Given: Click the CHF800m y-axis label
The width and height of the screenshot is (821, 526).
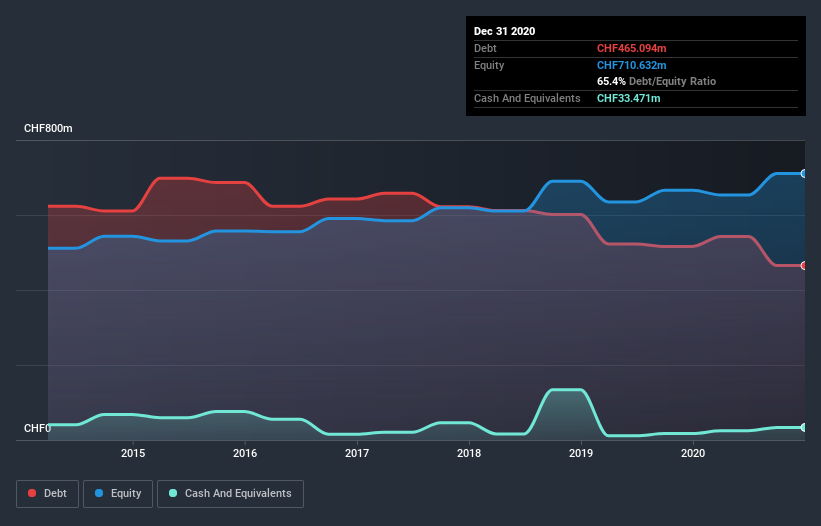Looking at the screenshot, I should [48, 128].
